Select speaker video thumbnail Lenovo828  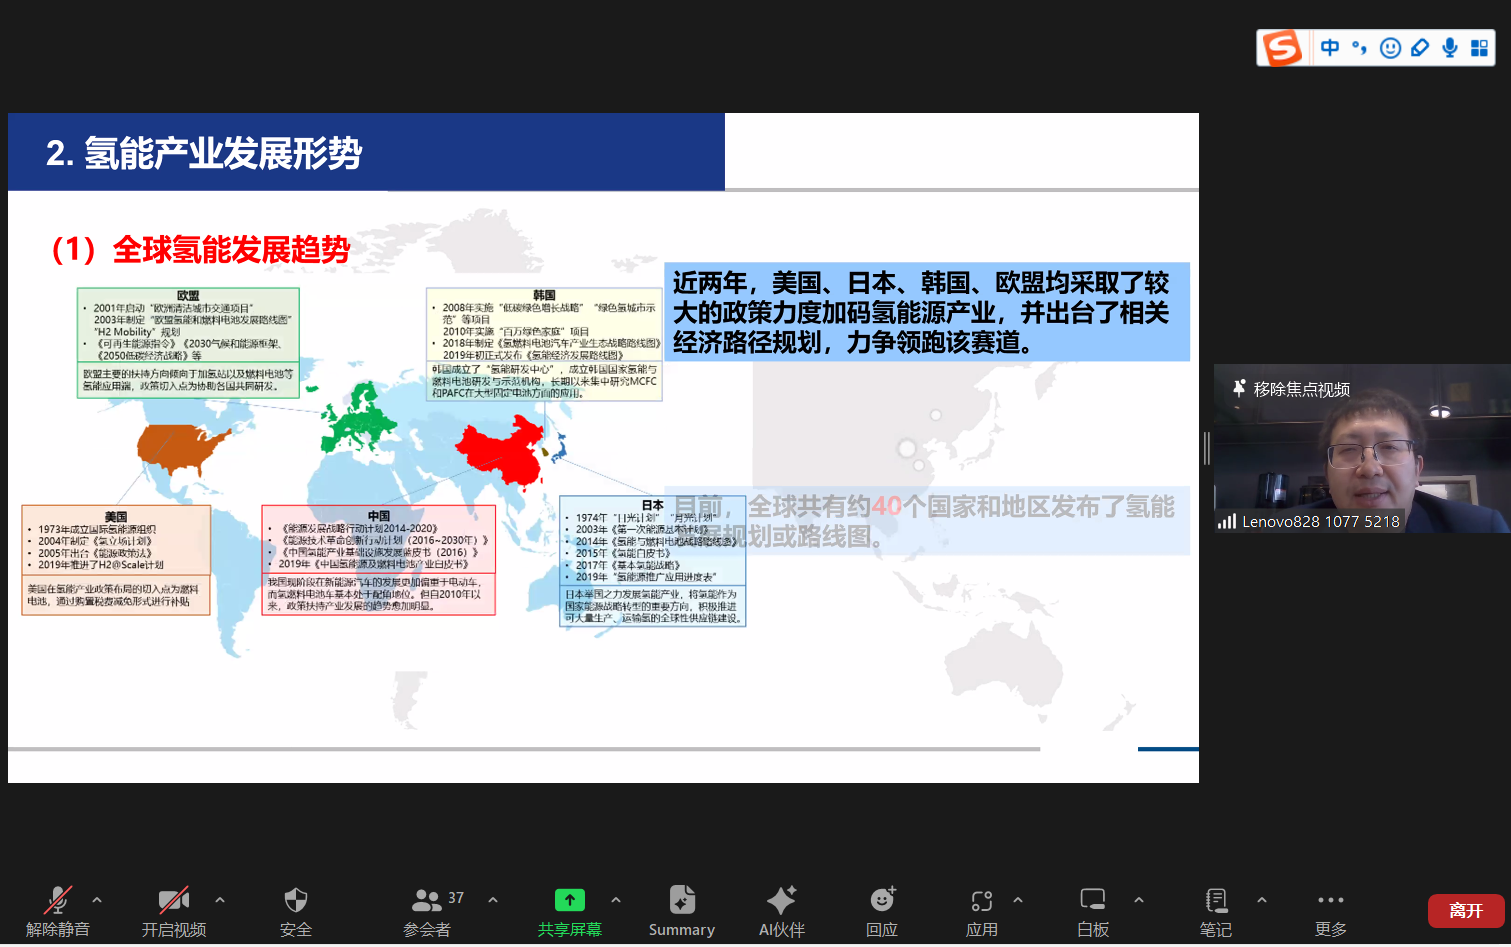coord(1362,448)
